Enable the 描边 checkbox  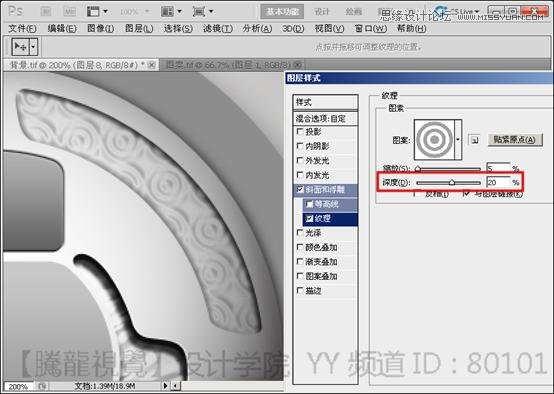(300, 290)
